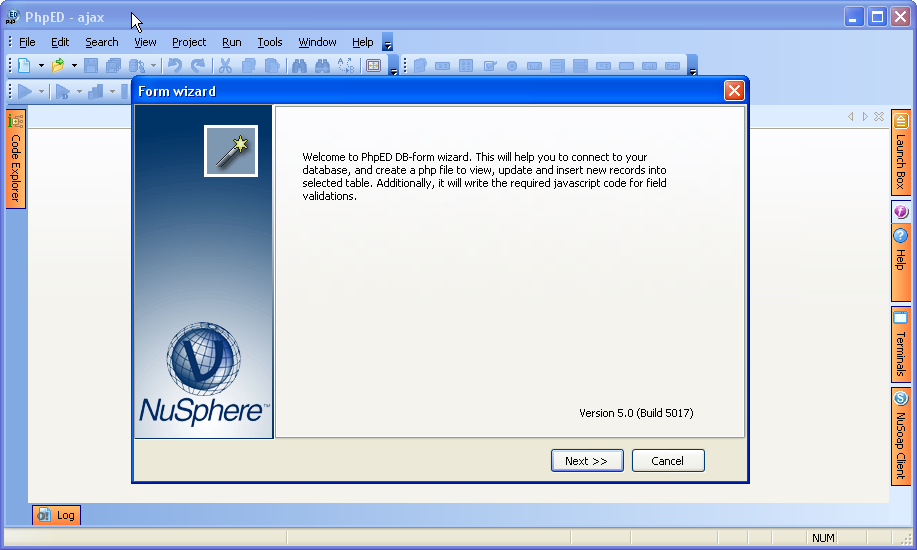Click the Submit button form control icon
The height and width of the screenshot is (550, 917).
[x=649, y=66]
